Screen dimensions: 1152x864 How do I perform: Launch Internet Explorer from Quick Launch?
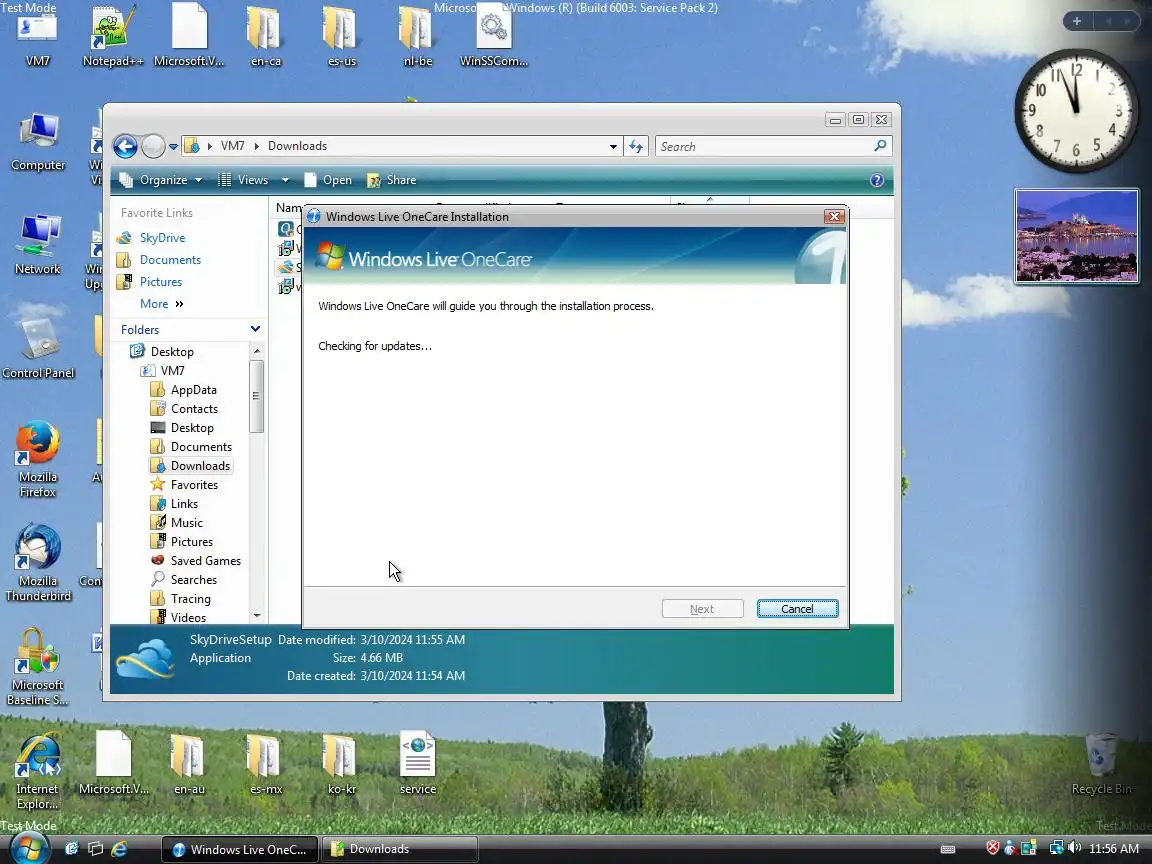[x=119, y=849]
